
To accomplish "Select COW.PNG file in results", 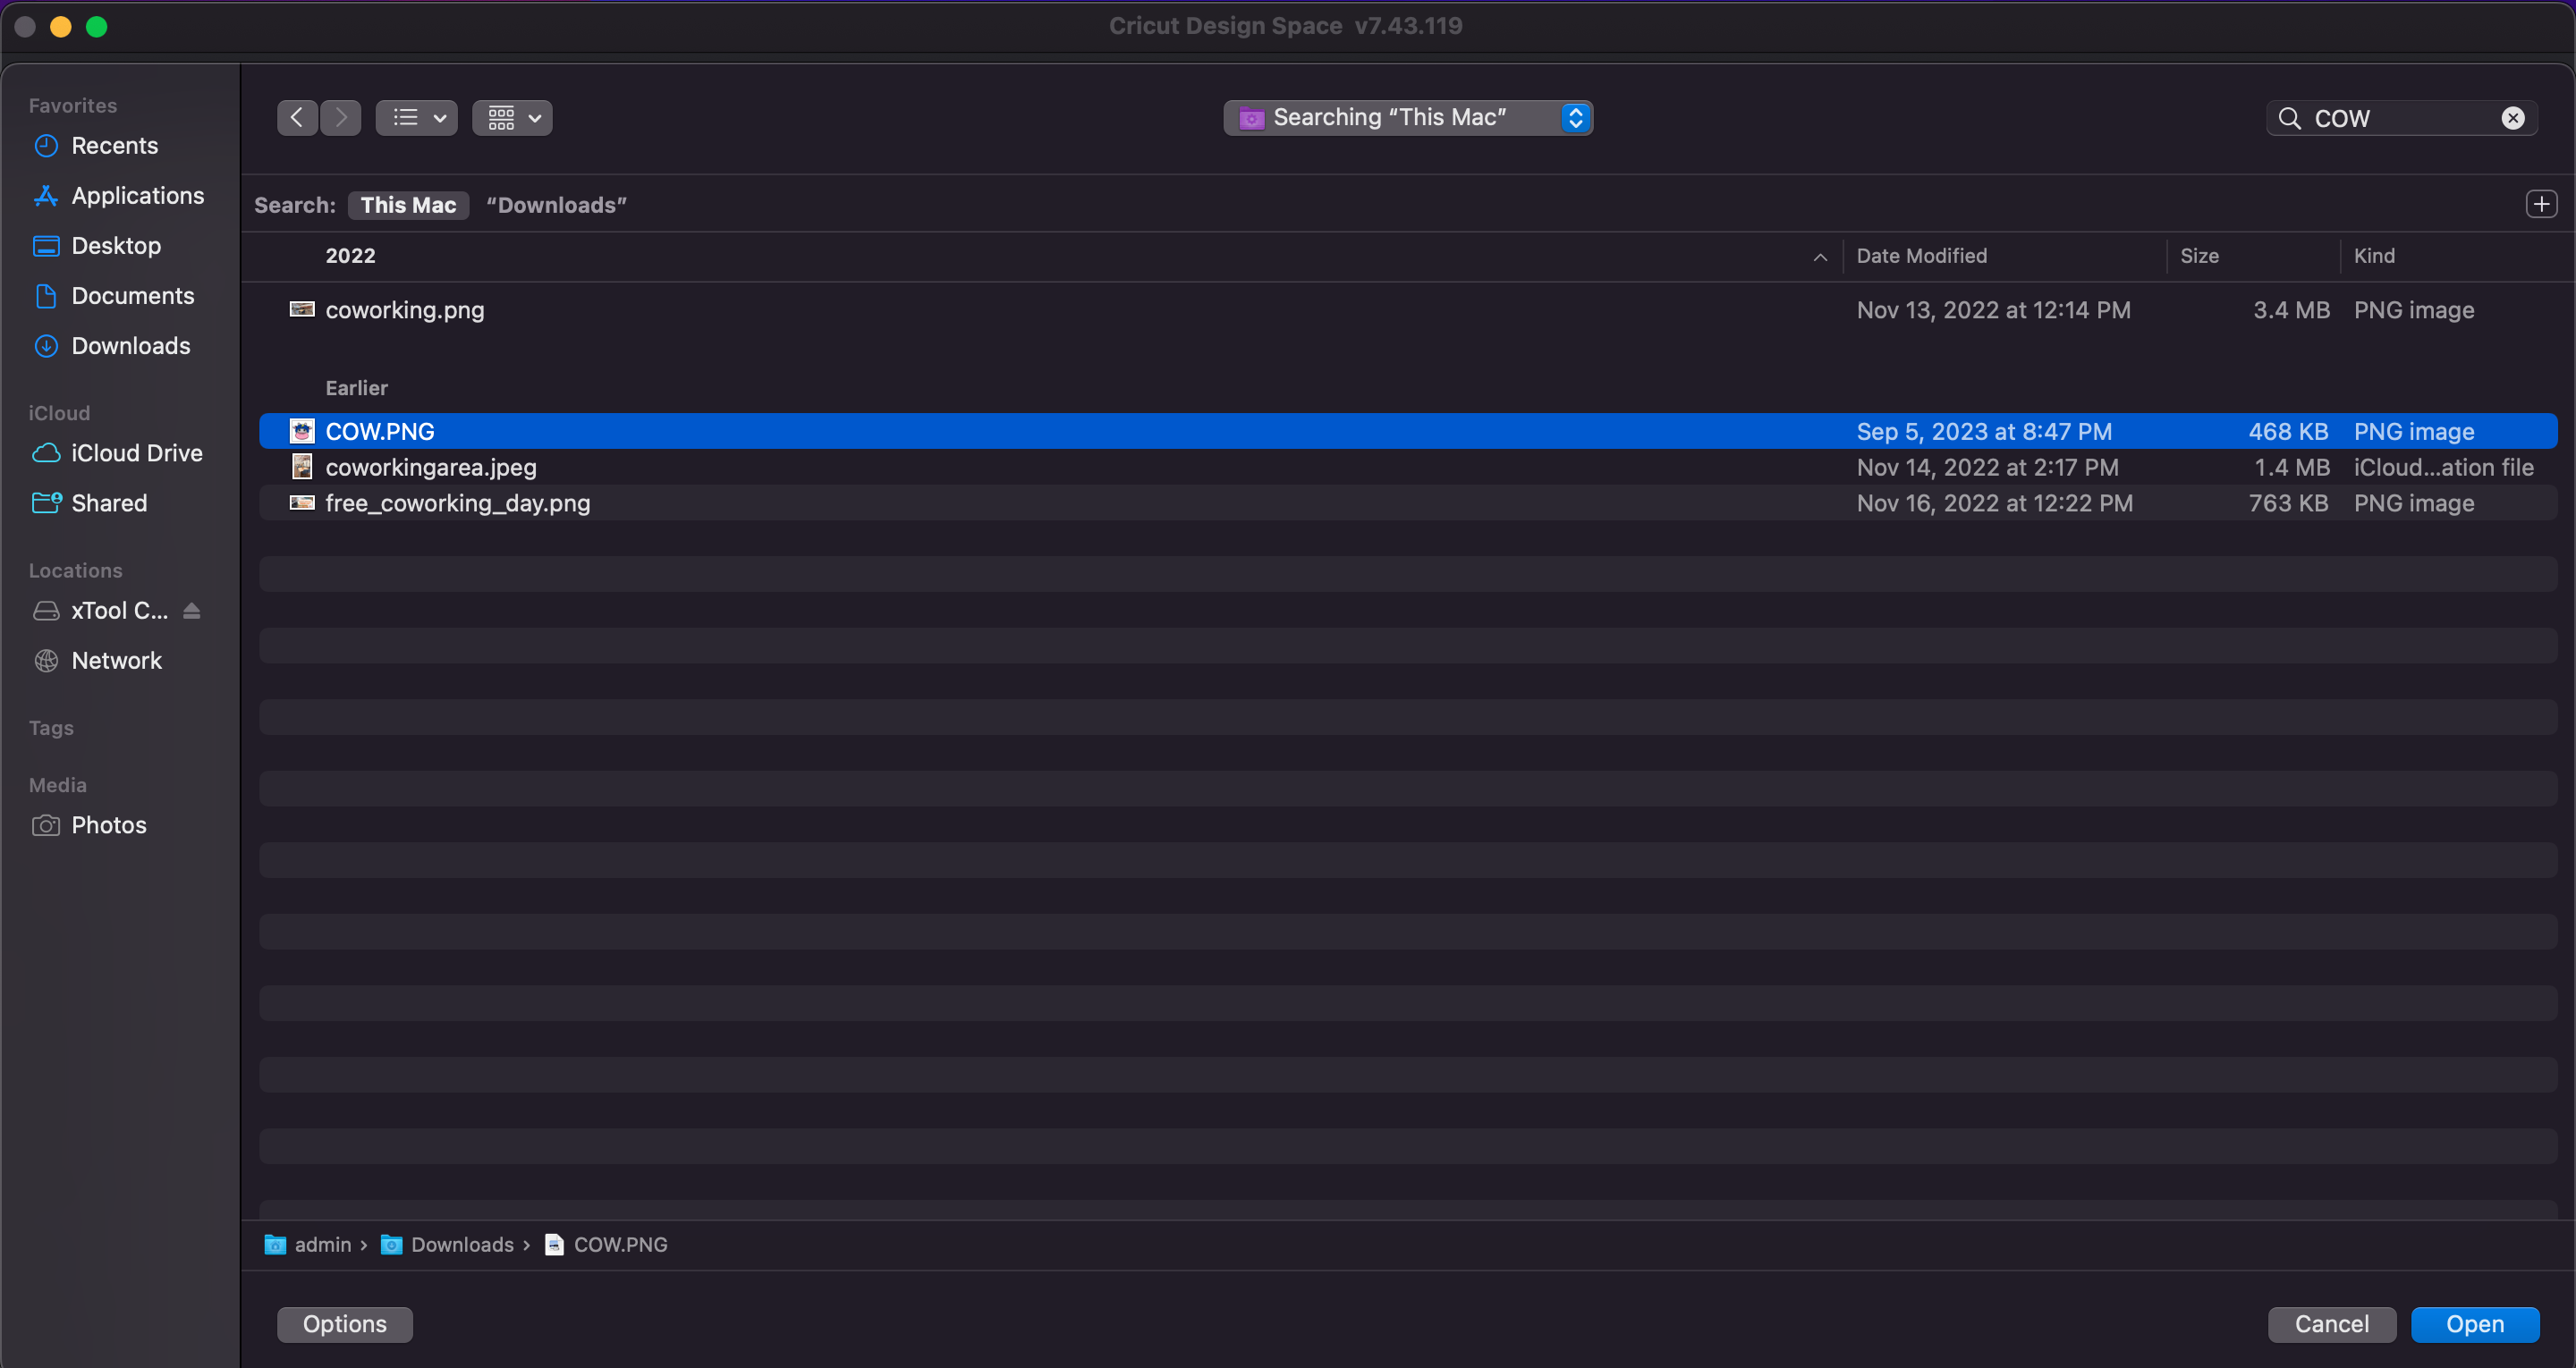I will [x=380, y=431].
